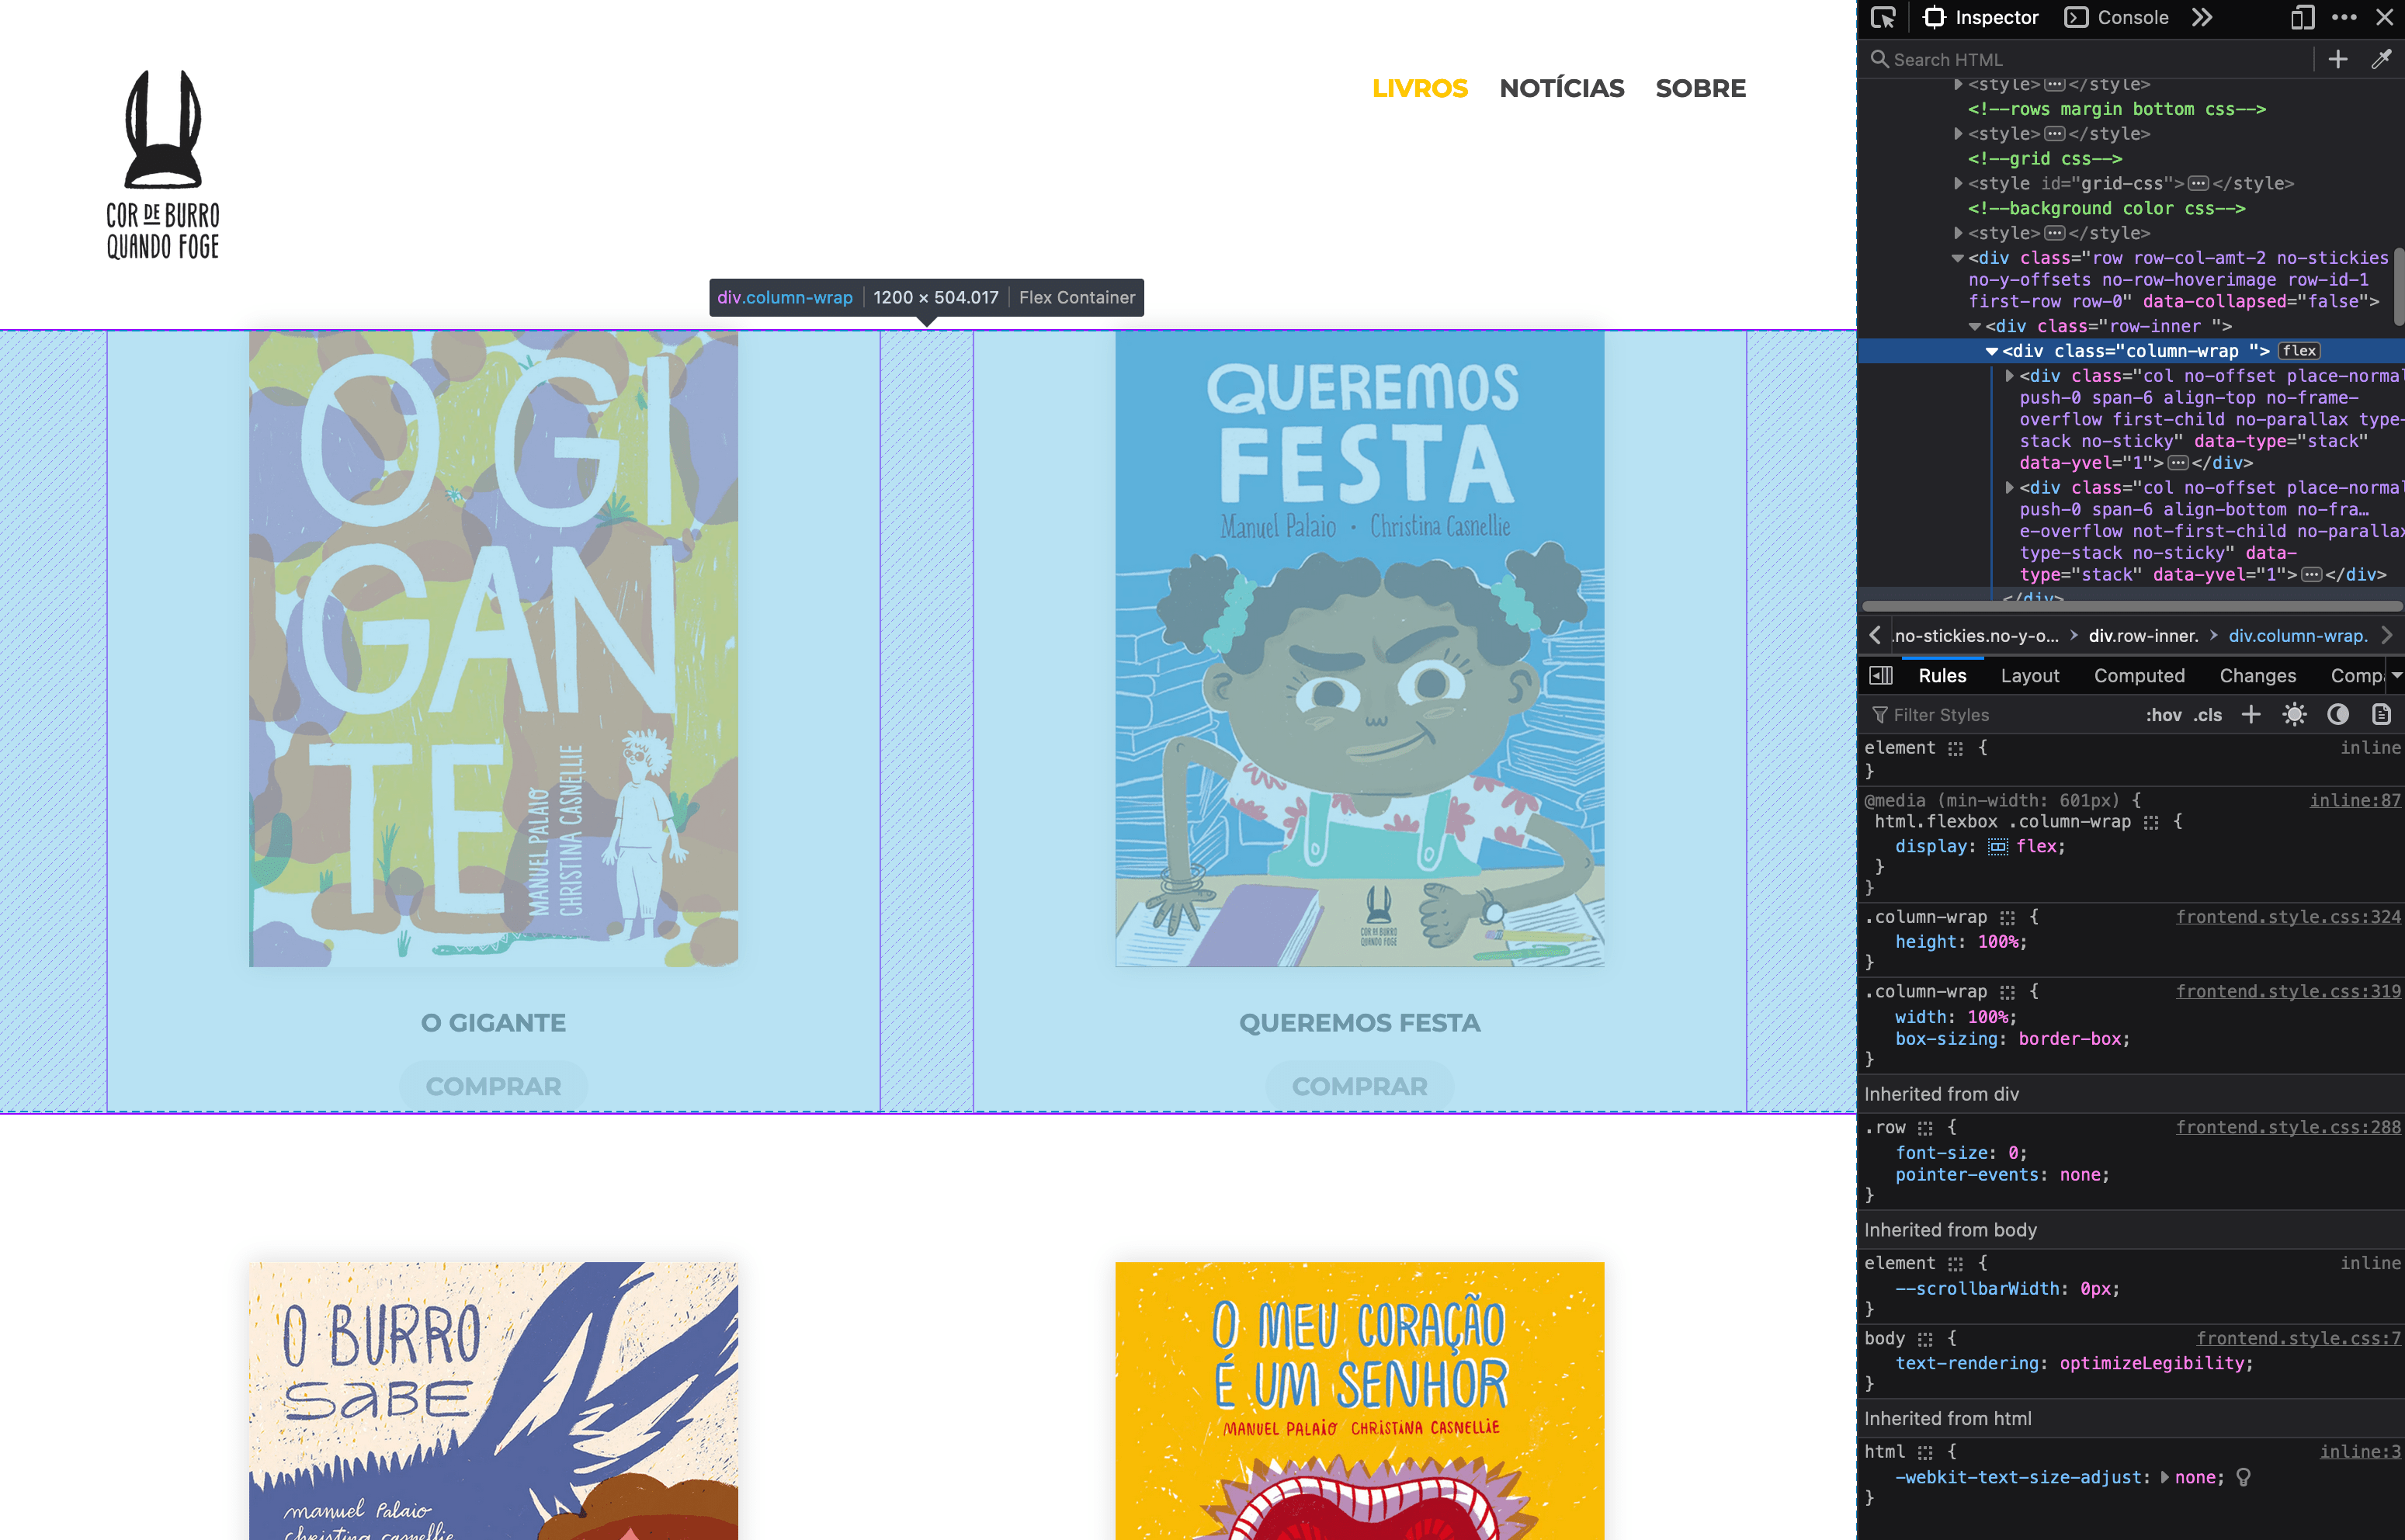
Task: Click ellipsis badge of the align-top col div
Action: [2178, 463]
